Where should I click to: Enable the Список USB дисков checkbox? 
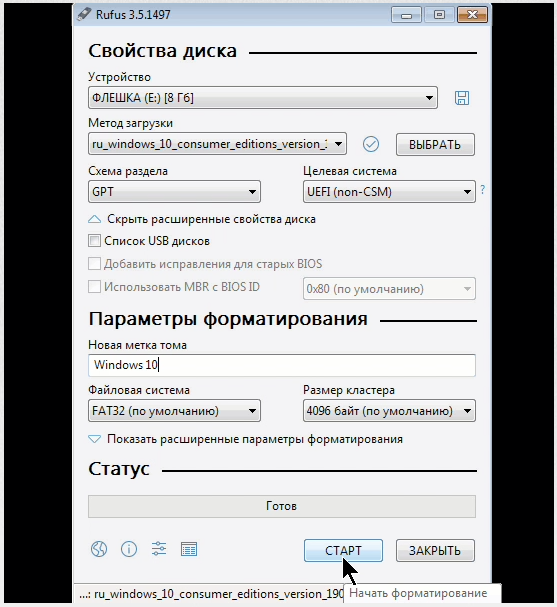94,241
